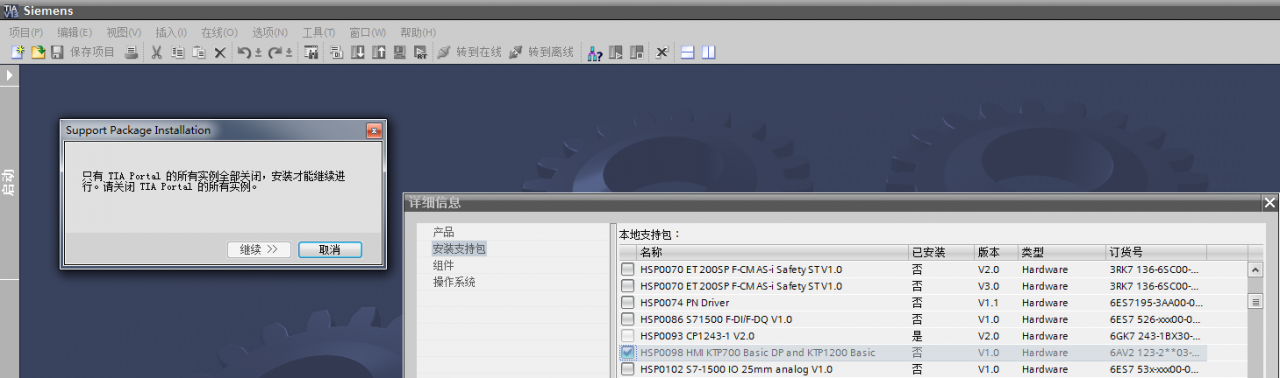1280x378 pixels.
Task: Click the Open project folder icon
Action: tap(38, 52)
